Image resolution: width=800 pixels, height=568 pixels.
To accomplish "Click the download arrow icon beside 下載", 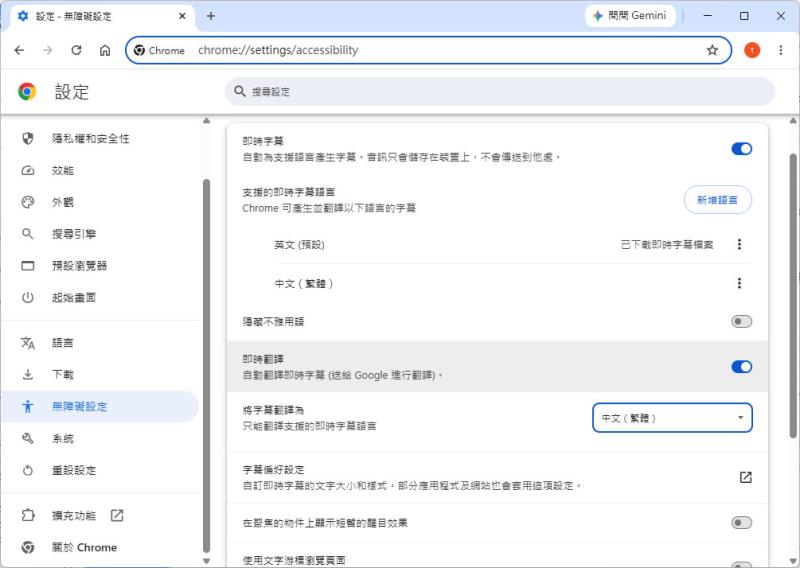I will (28, 375).
